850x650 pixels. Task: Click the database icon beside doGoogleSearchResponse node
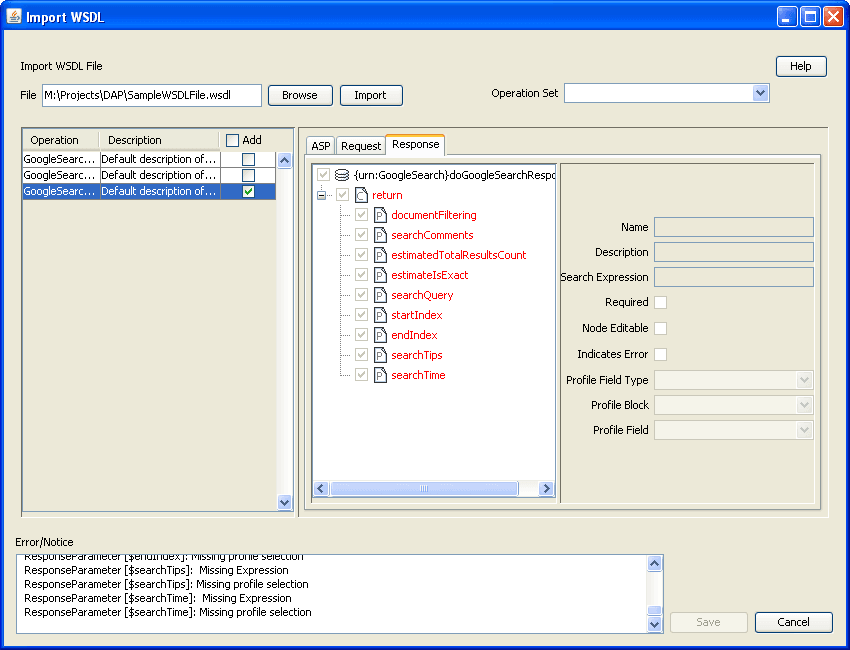coord(342,175)
